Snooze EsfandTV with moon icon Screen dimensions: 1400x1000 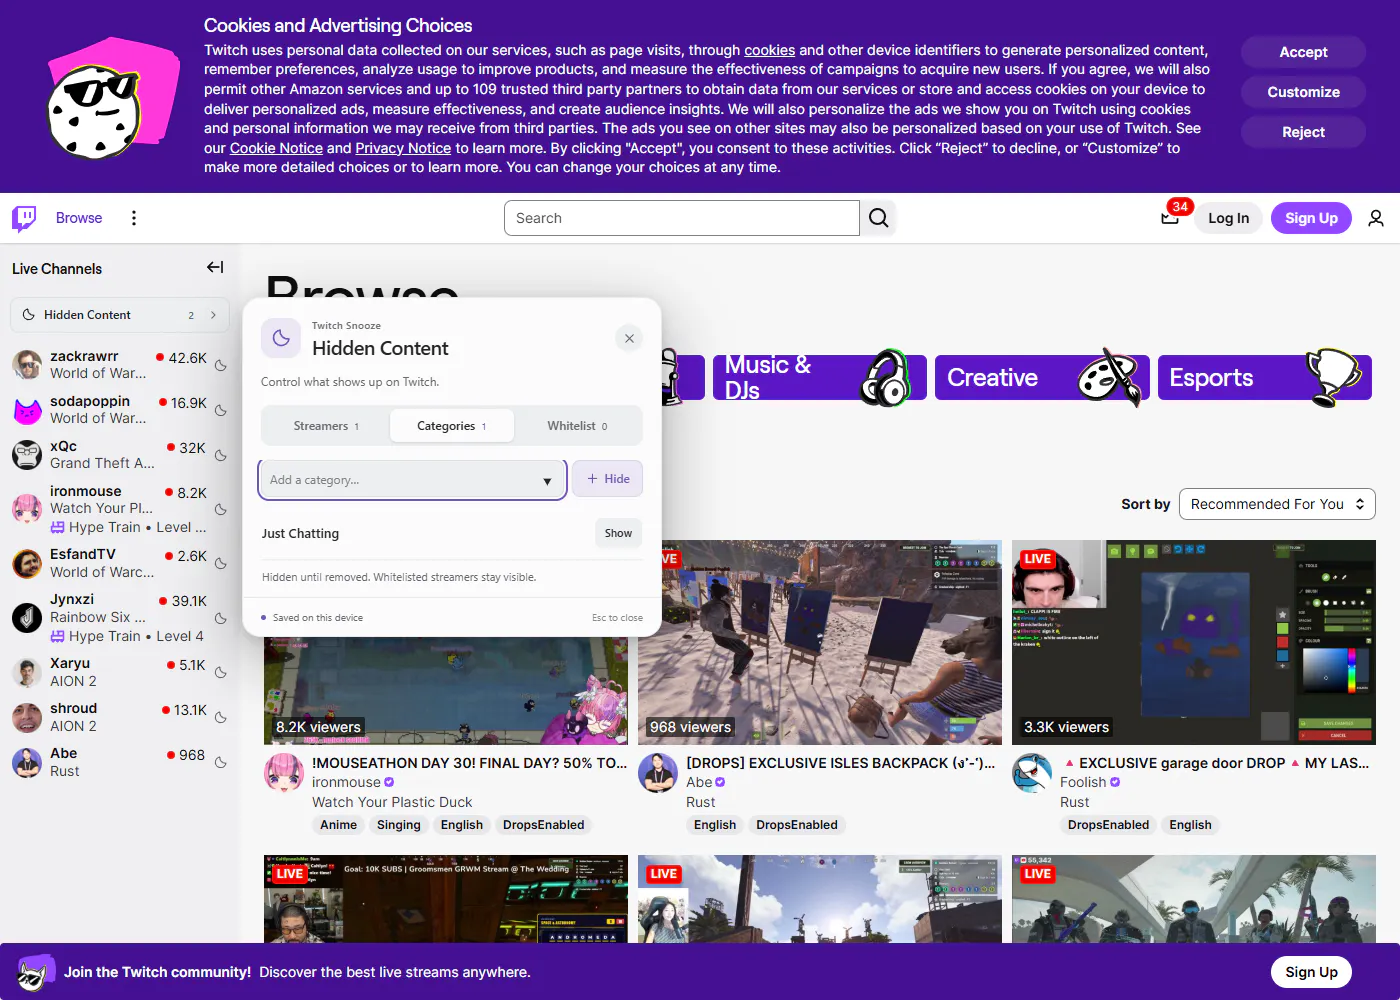221,564
